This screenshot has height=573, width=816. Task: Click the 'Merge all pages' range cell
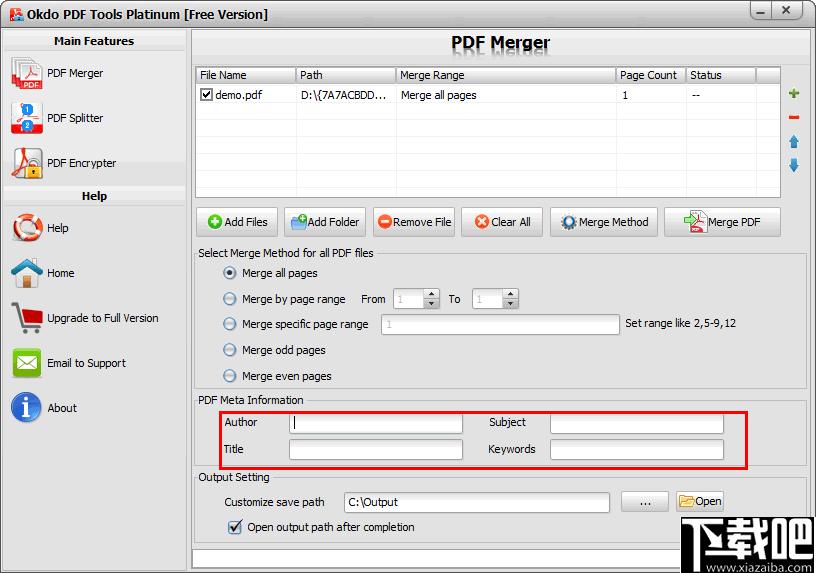pos(439,95)
